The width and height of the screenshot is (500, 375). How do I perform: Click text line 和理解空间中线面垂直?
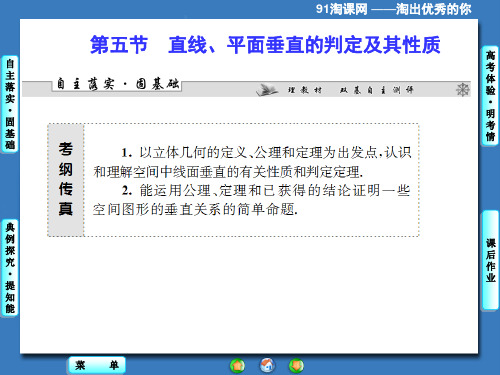coord(228,172)
